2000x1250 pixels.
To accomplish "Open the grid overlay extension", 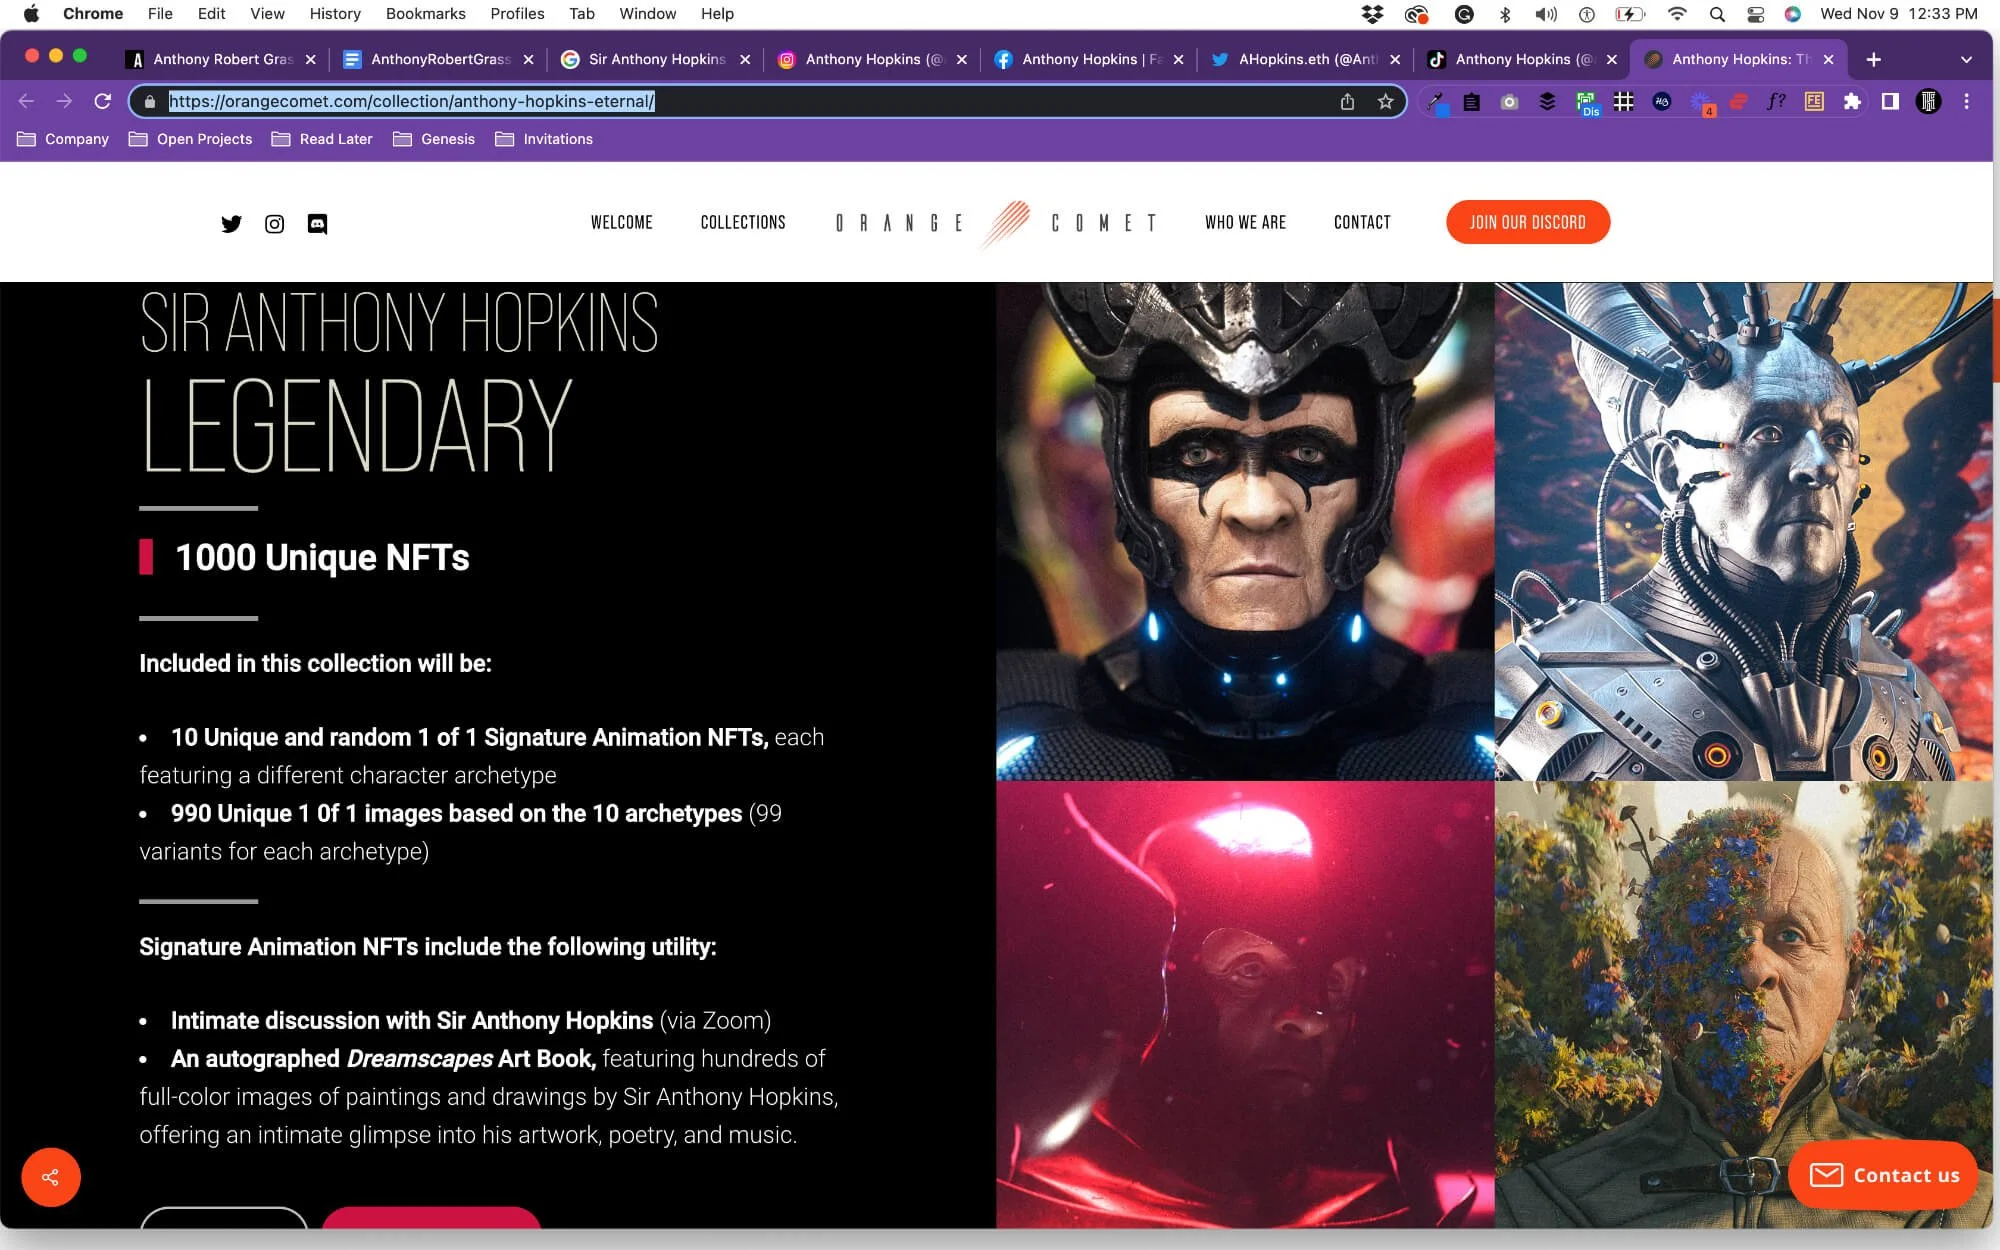I will (1624, 101).
